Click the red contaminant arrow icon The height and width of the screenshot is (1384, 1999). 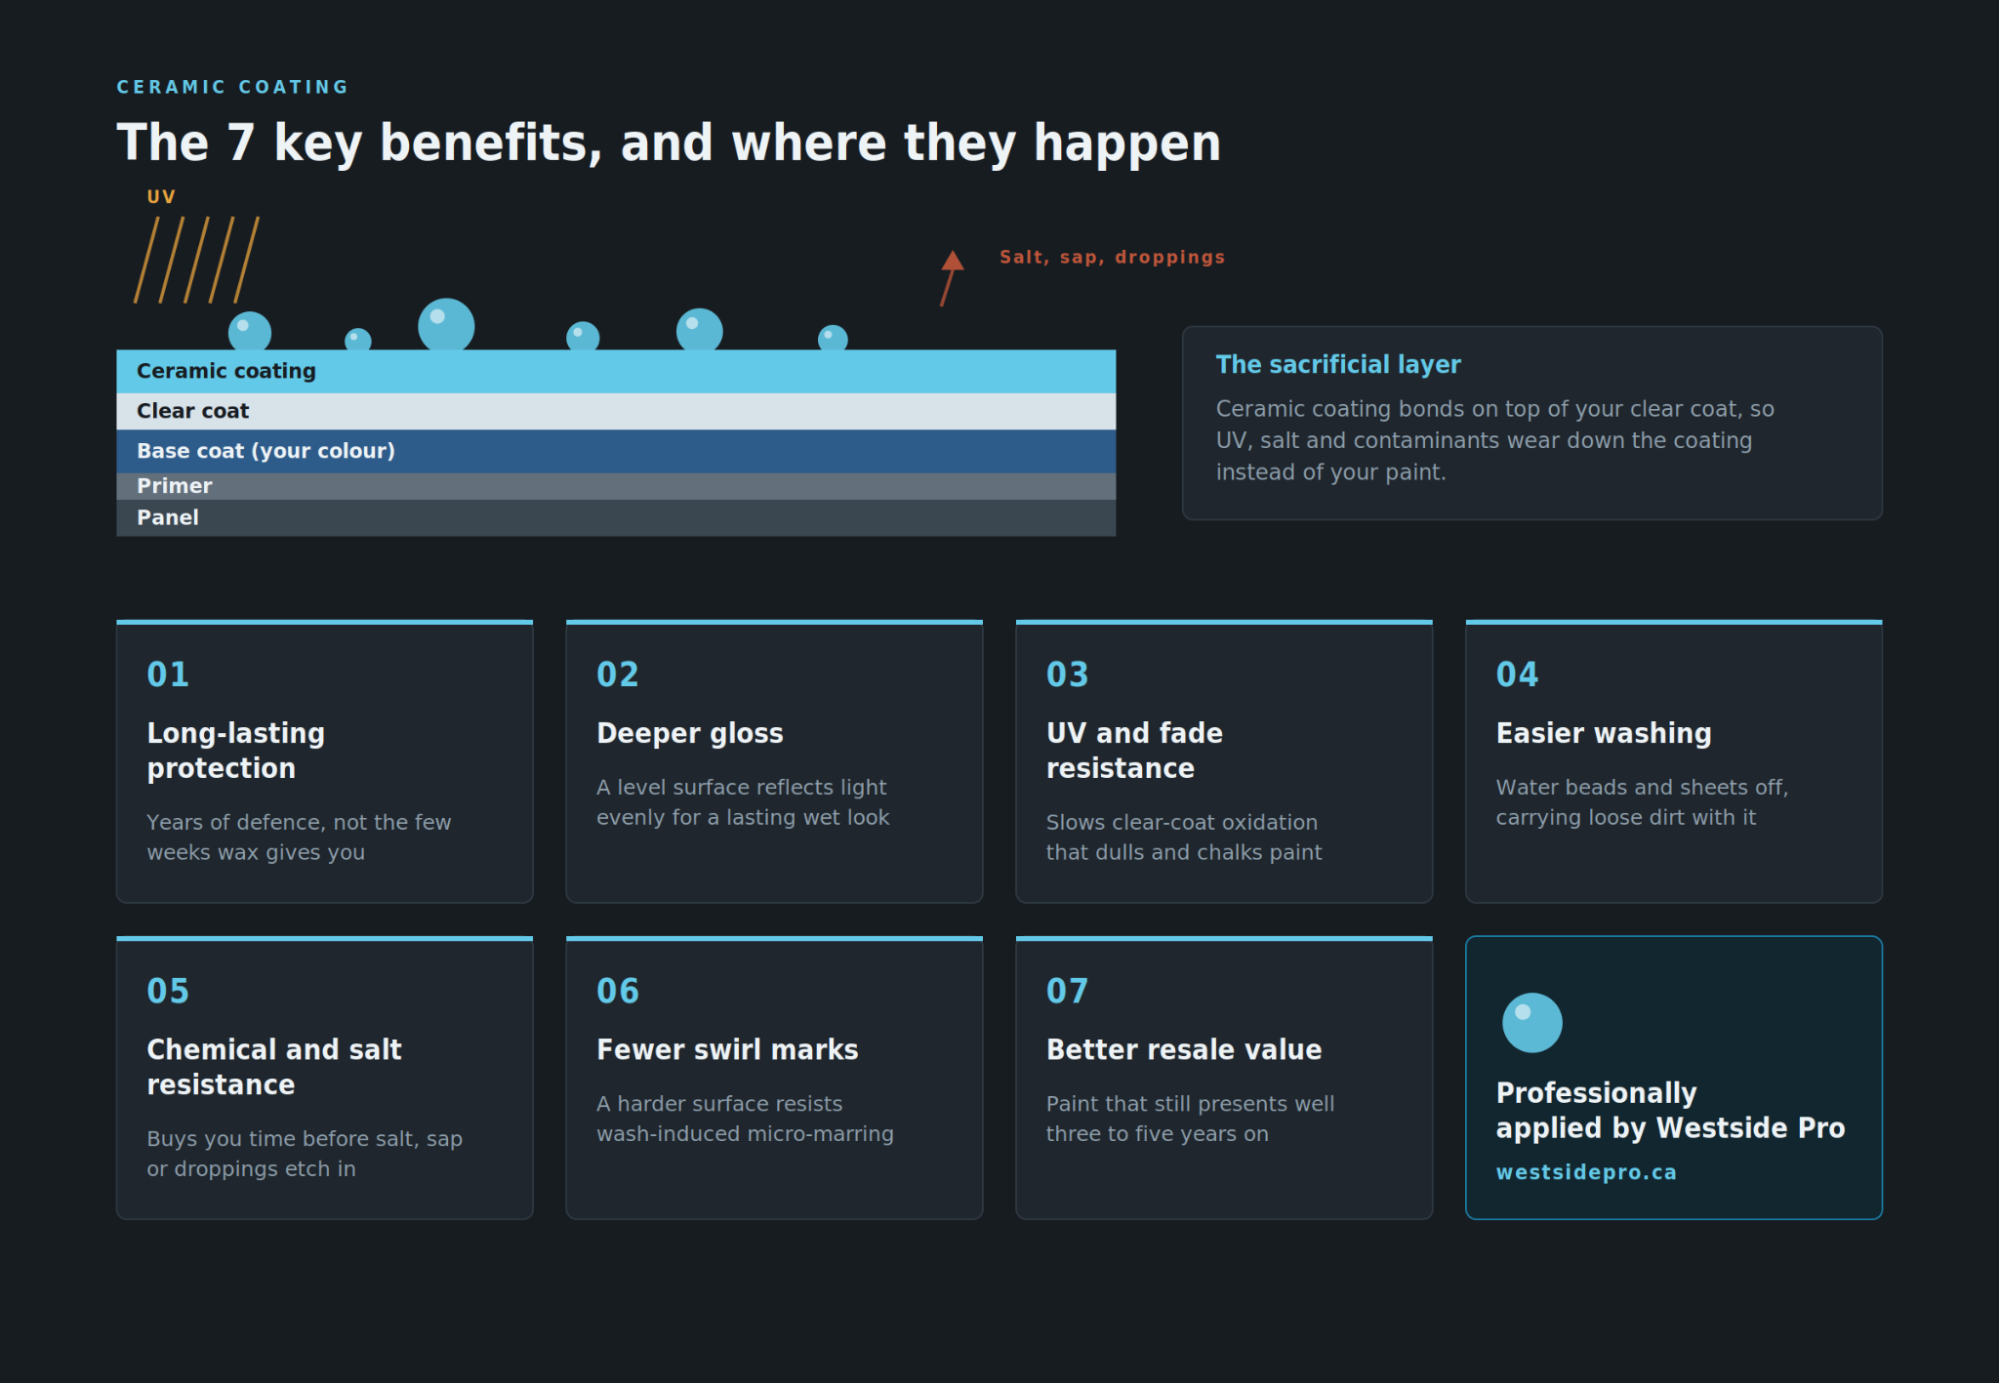[x=951, y=278]
